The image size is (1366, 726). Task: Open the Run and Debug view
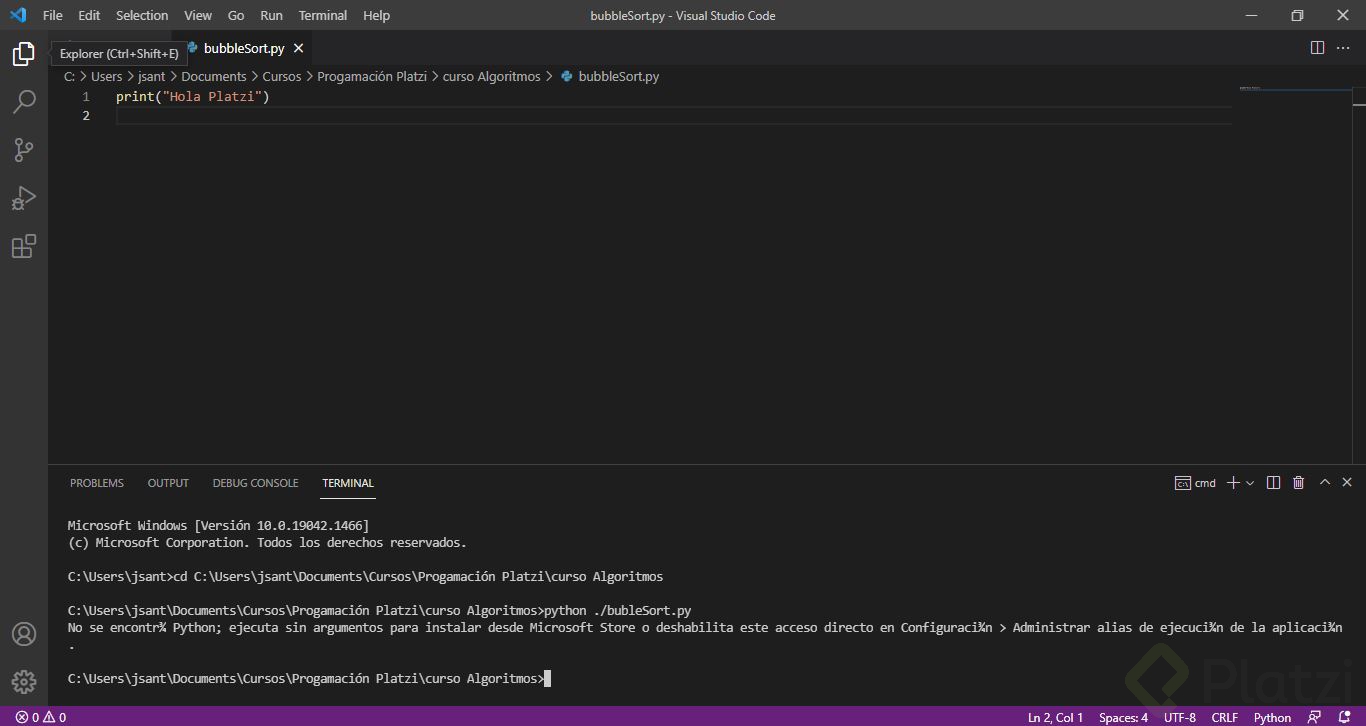coord(24,198)
